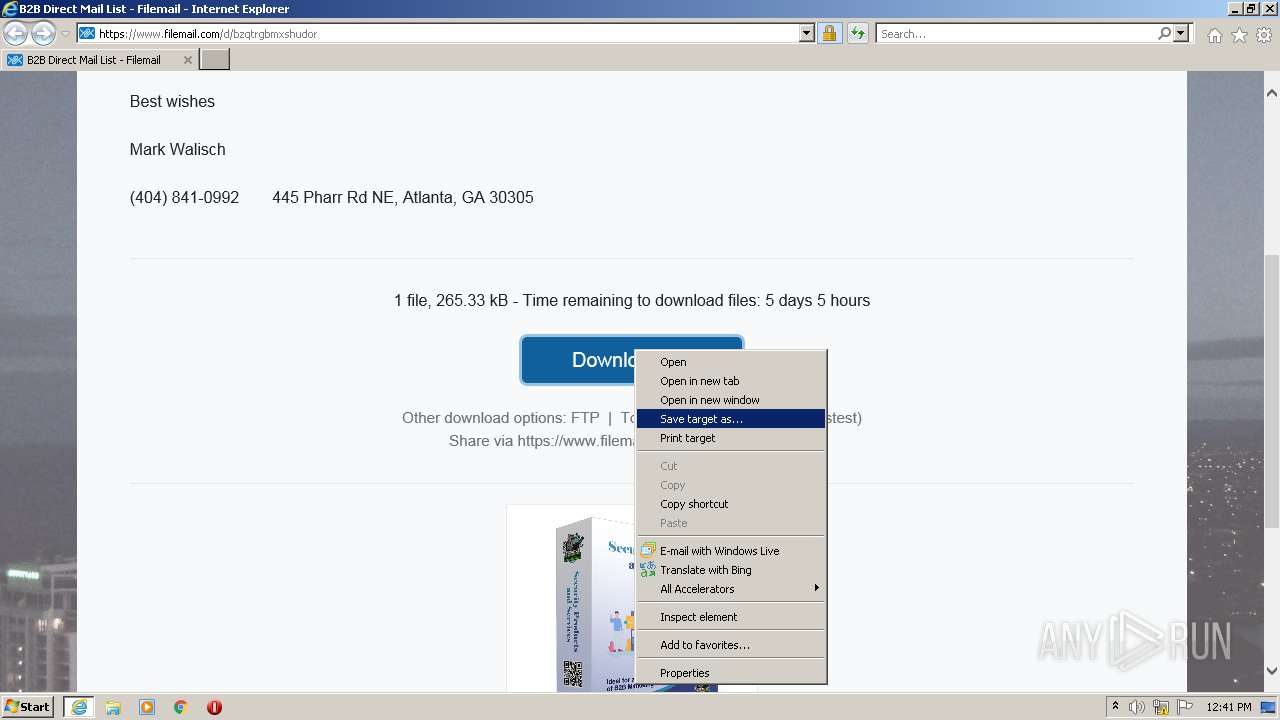Screen dimensions: 1280x720
Task: Open the FTP download option link
Action: click(x=585, y=418)
